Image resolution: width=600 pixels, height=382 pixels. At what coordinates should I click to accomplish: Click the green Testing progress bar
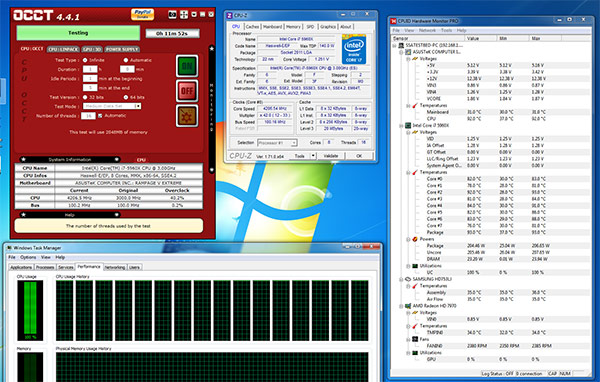[x=78, y=33]
